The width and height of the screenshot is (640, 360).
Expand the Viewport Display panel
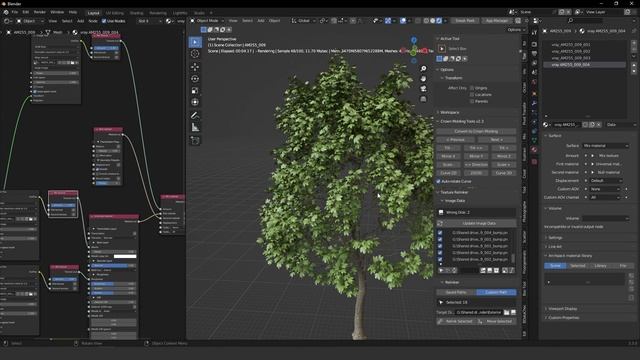coord(561,309)
